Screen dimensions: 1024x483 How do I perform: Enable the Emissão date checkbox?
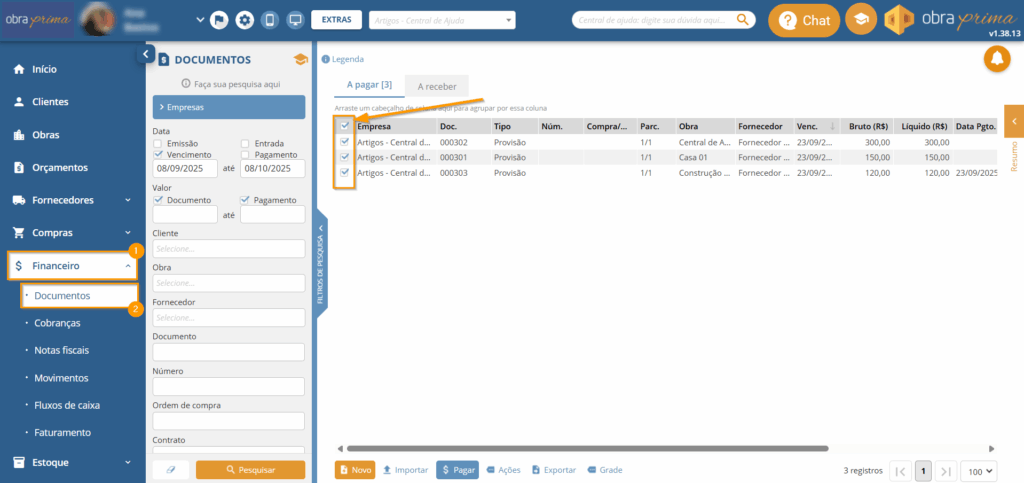point(158,144)
